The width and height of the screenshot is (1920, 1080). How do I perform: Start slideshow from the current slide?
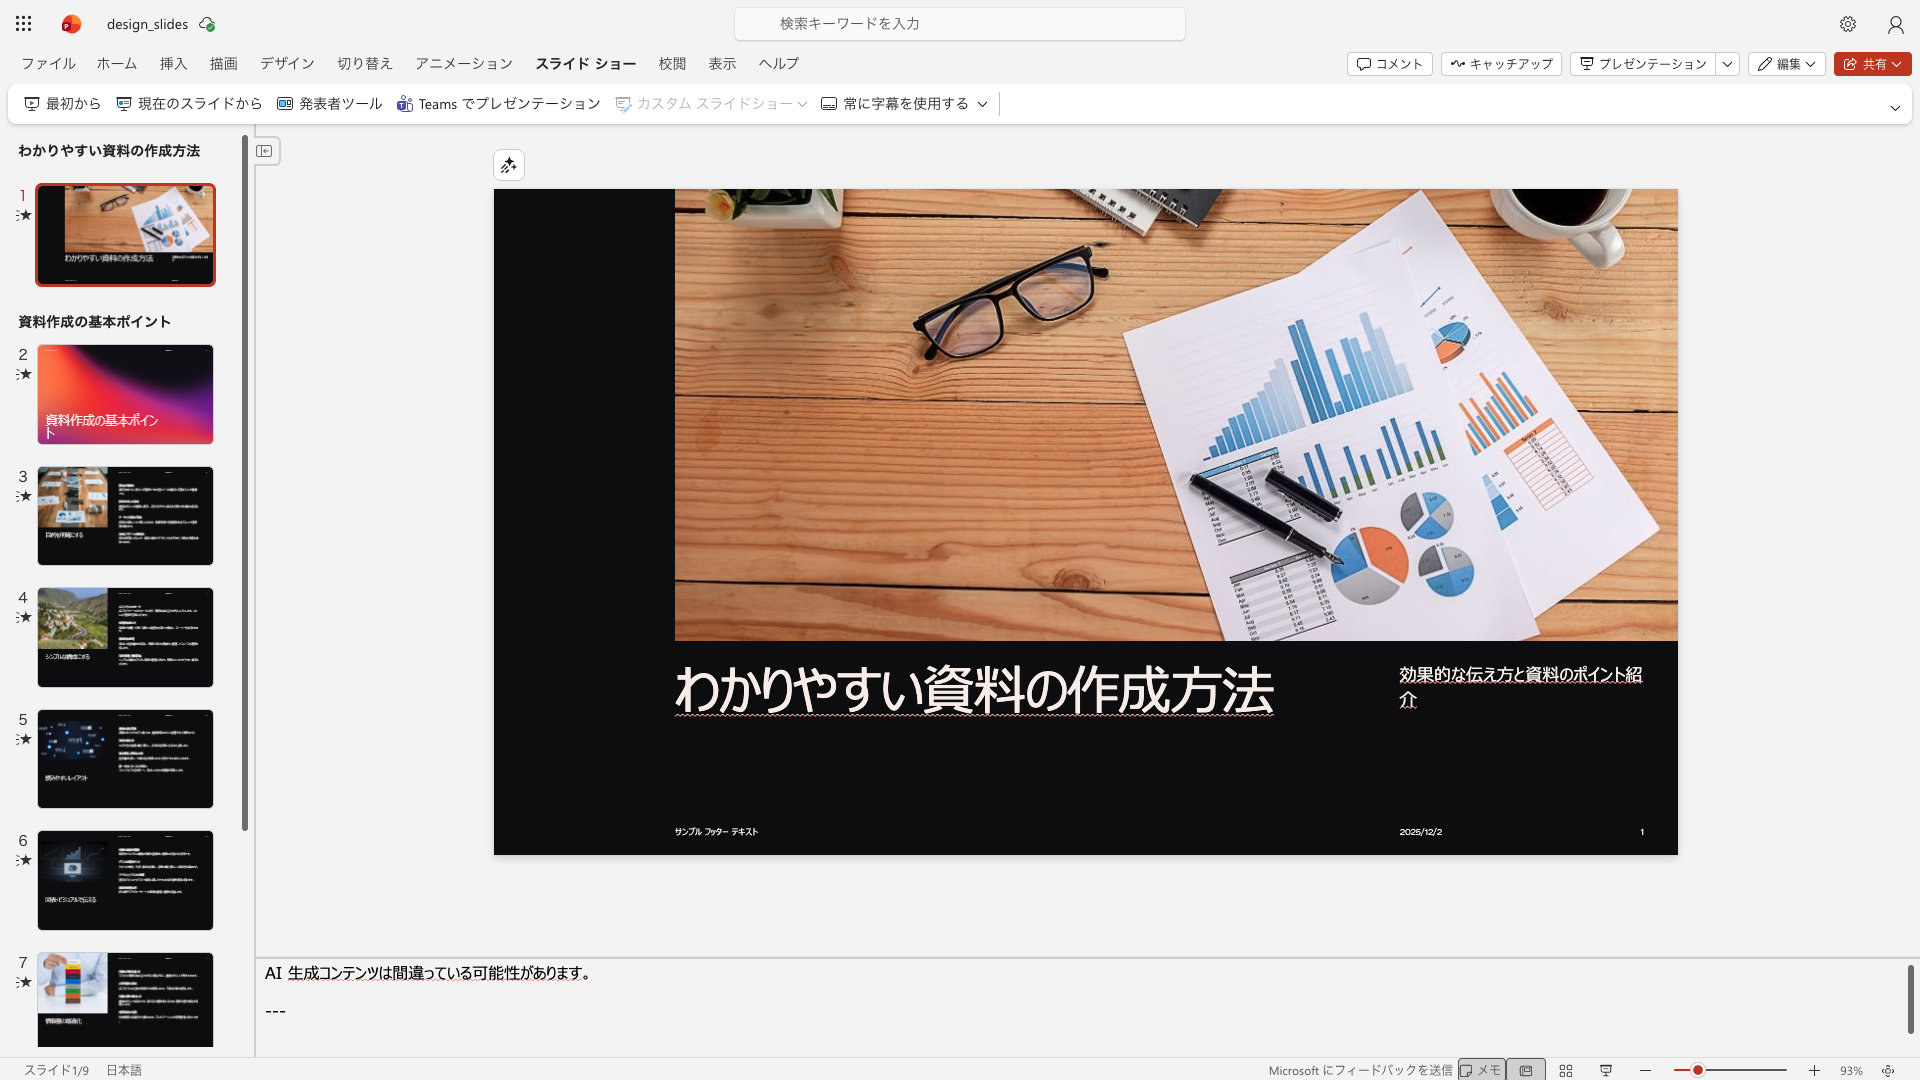point(189,103)
